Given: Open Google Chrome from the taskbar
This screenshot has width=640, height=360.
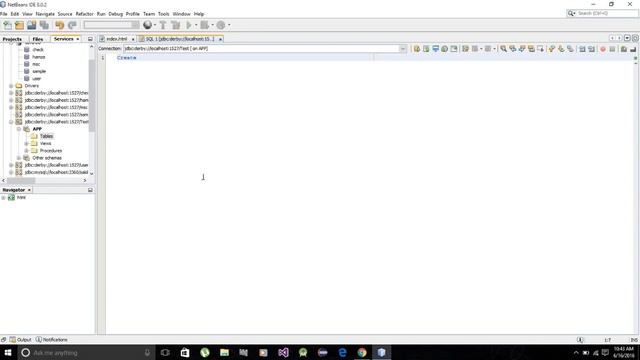Looking at the screenshot, I should pyautogui.click(x=362, y=352).
